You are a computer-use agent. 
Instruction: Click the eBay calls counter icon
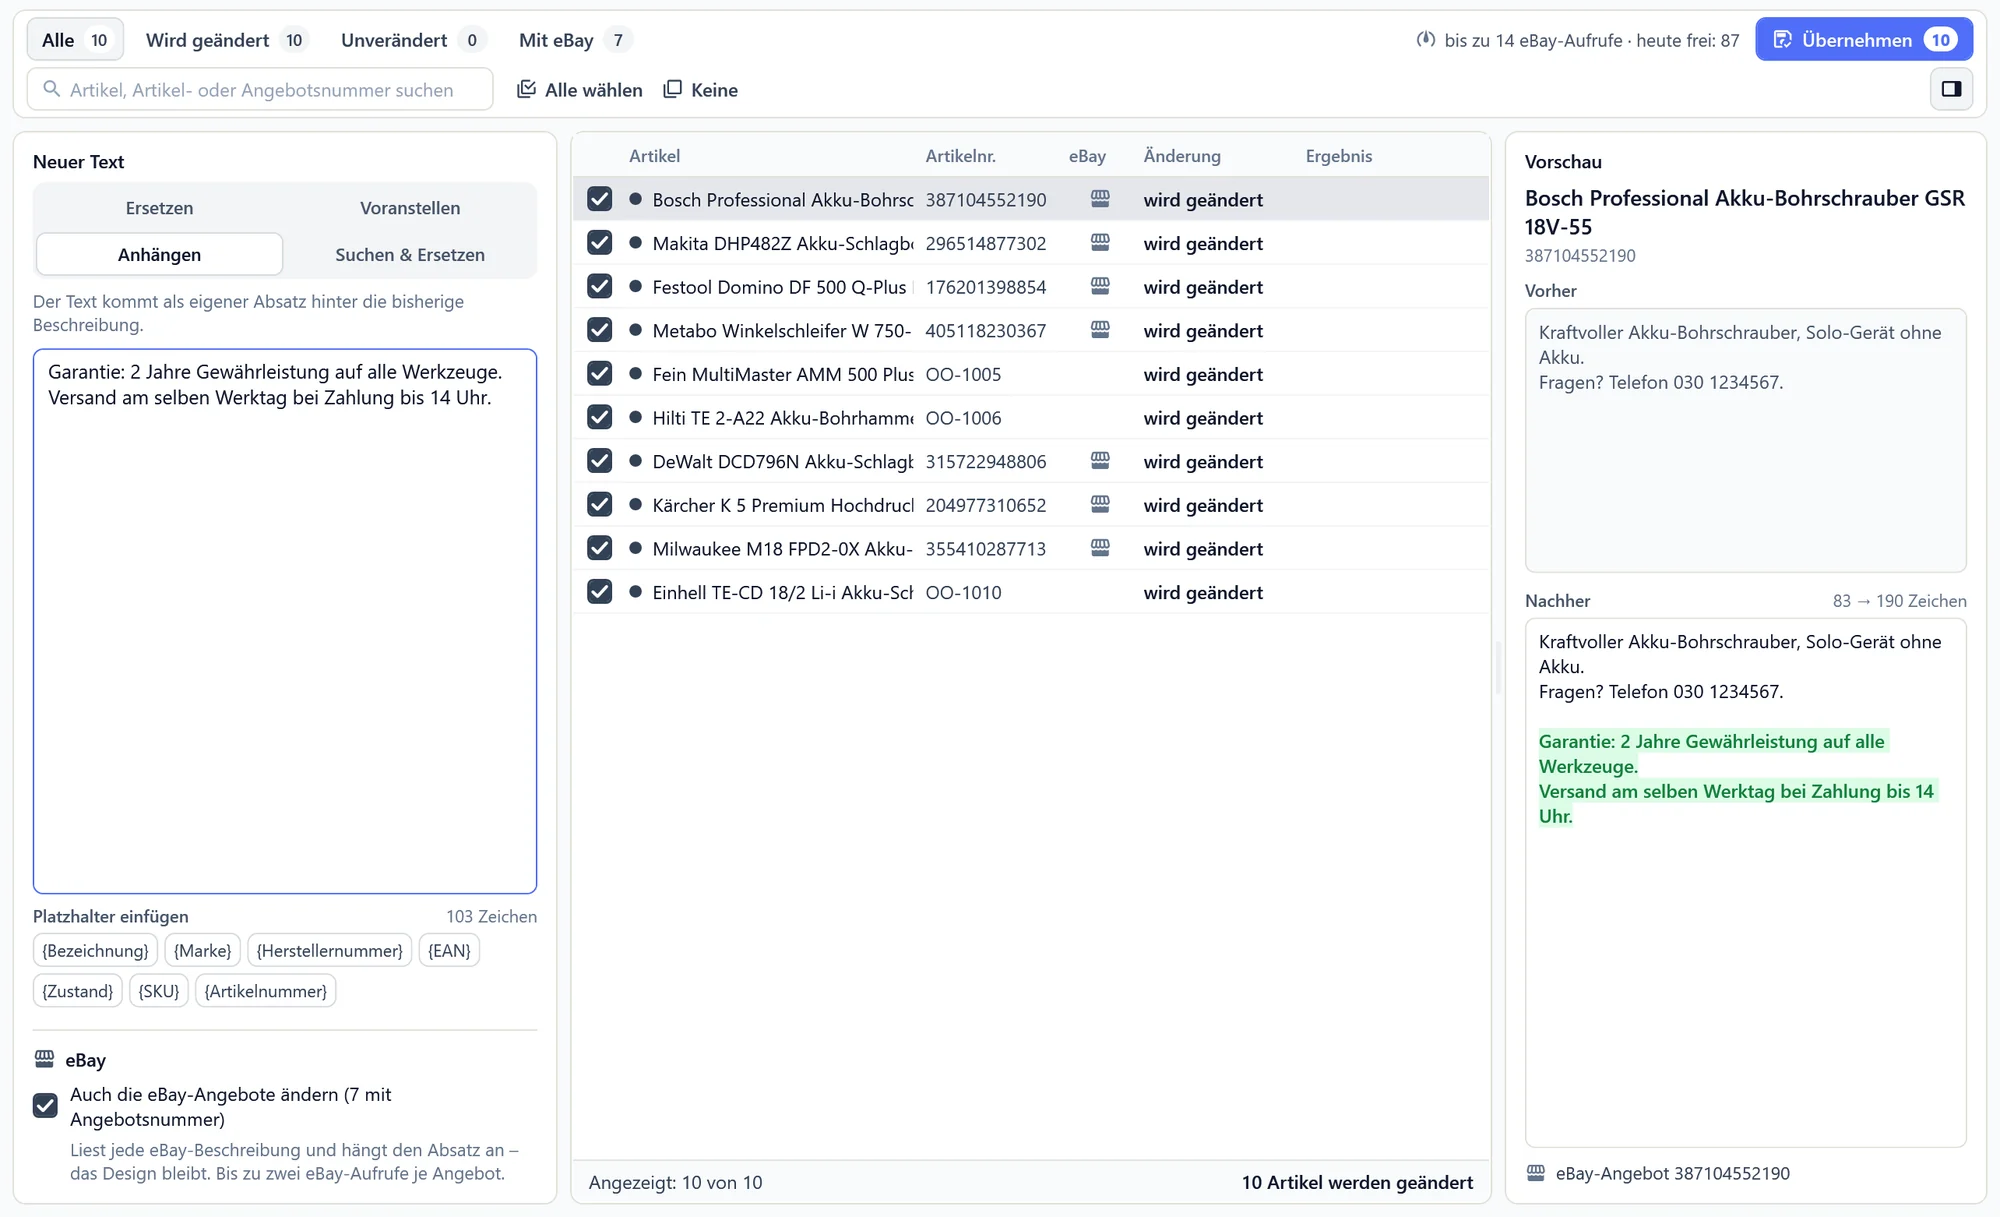coord(1426,40)
